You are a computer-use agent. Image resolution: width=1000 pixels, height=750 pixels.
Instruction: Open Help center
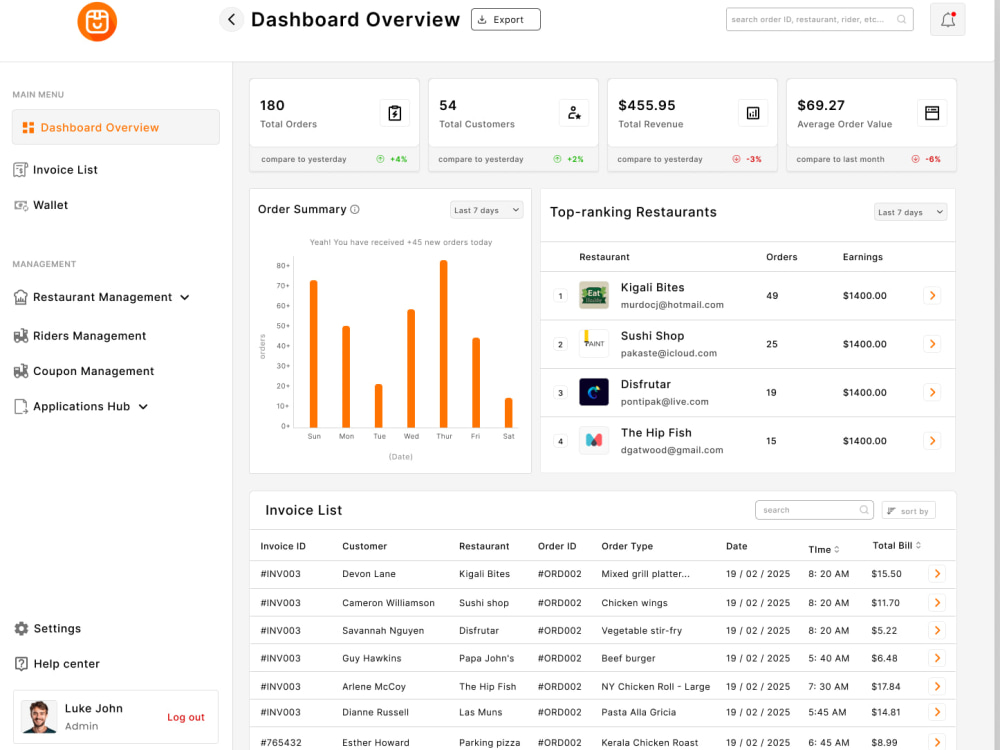(57, 664)
